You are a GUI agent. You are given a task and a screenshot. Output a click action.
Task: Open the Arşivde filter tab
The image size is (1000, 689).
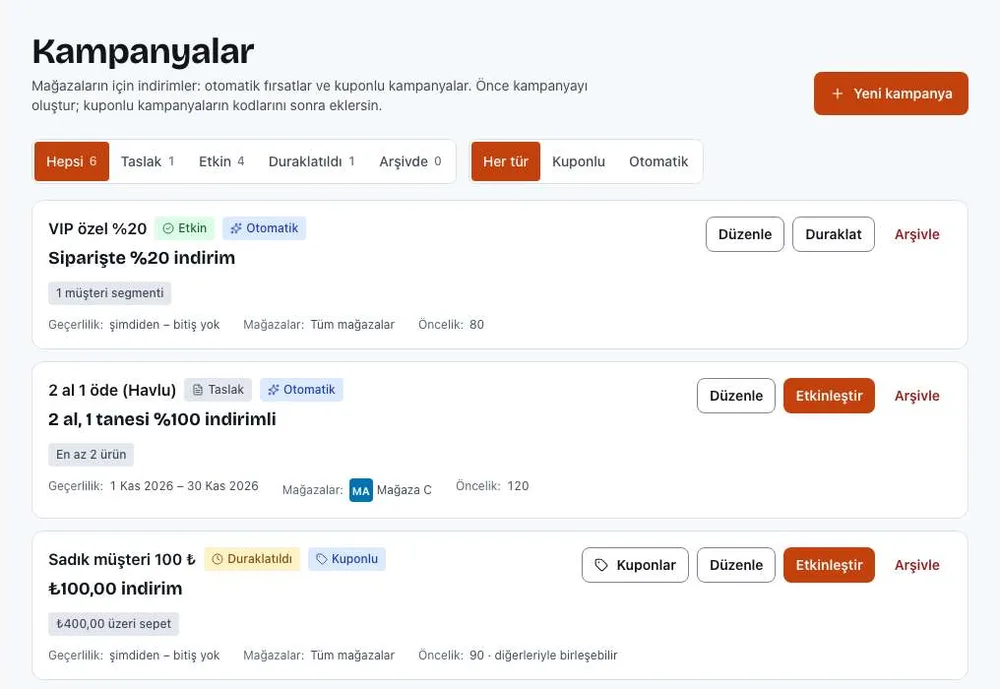[x=410, y=161]
